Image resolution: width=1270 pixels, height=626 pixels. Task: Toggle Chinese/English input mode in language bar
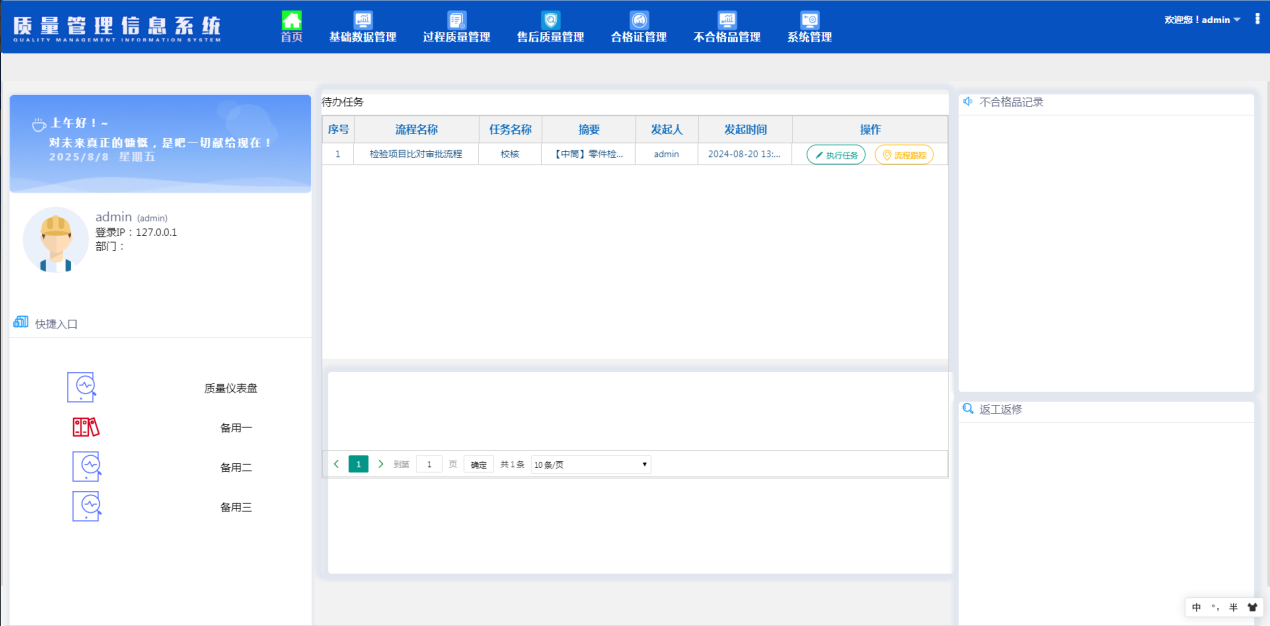click(1196, 607)
